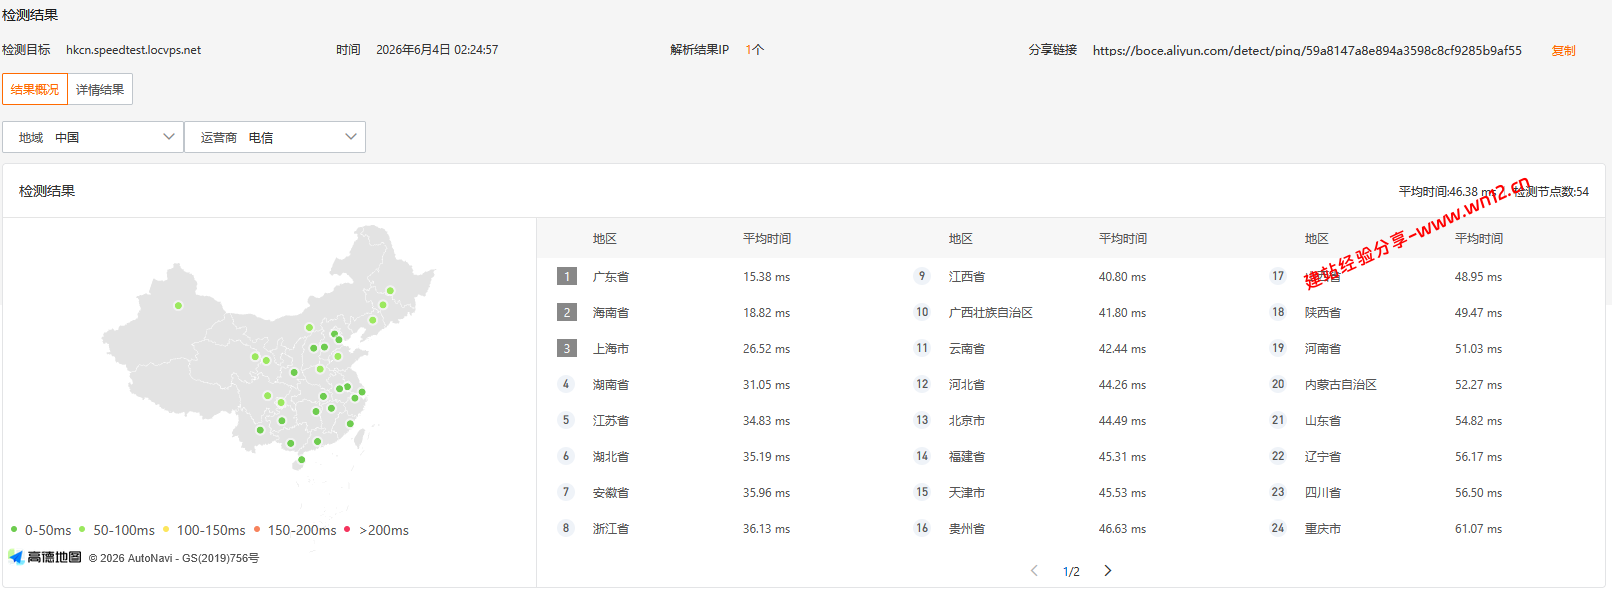This screenshot has width=1612, height=597.
Task: Select the 云南省 row
Action: tap(1071, 349)
